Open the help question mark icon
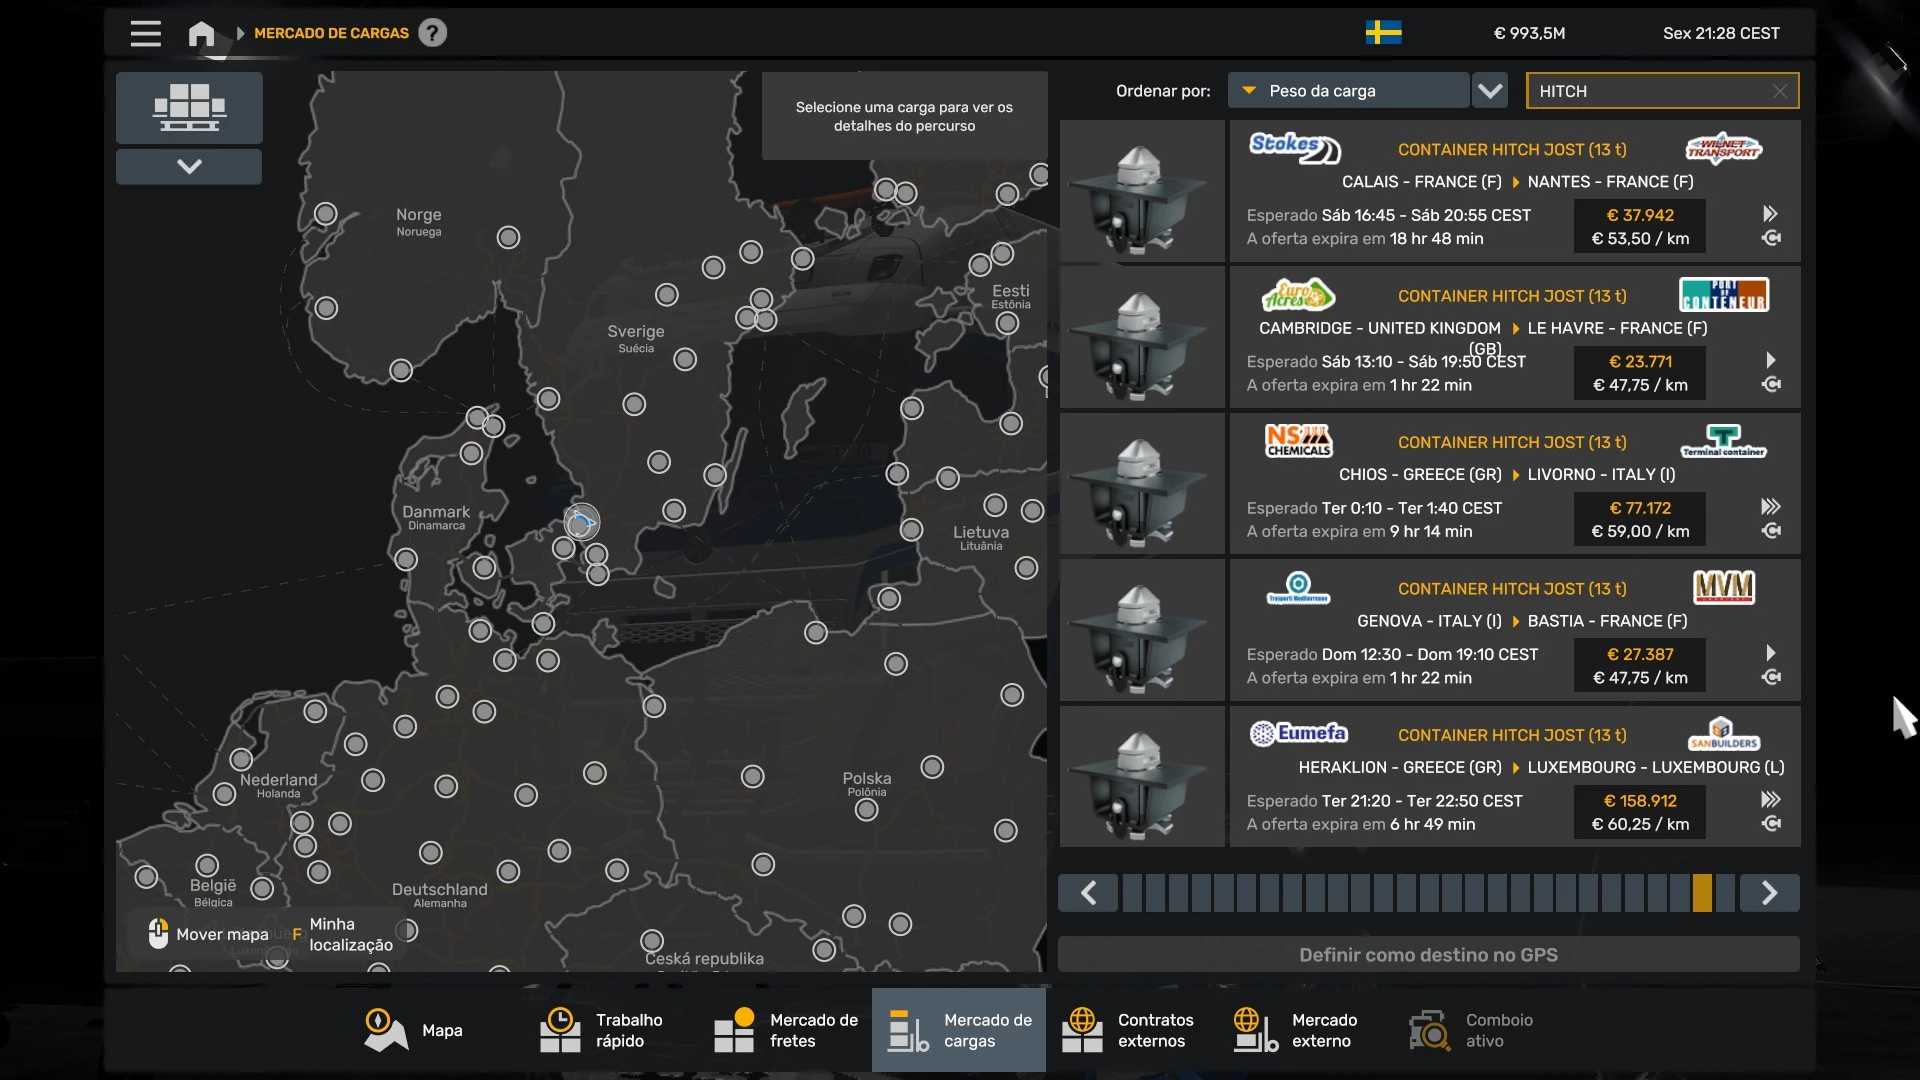This screenshot has width=1920, height=1080. pos(432,33)
